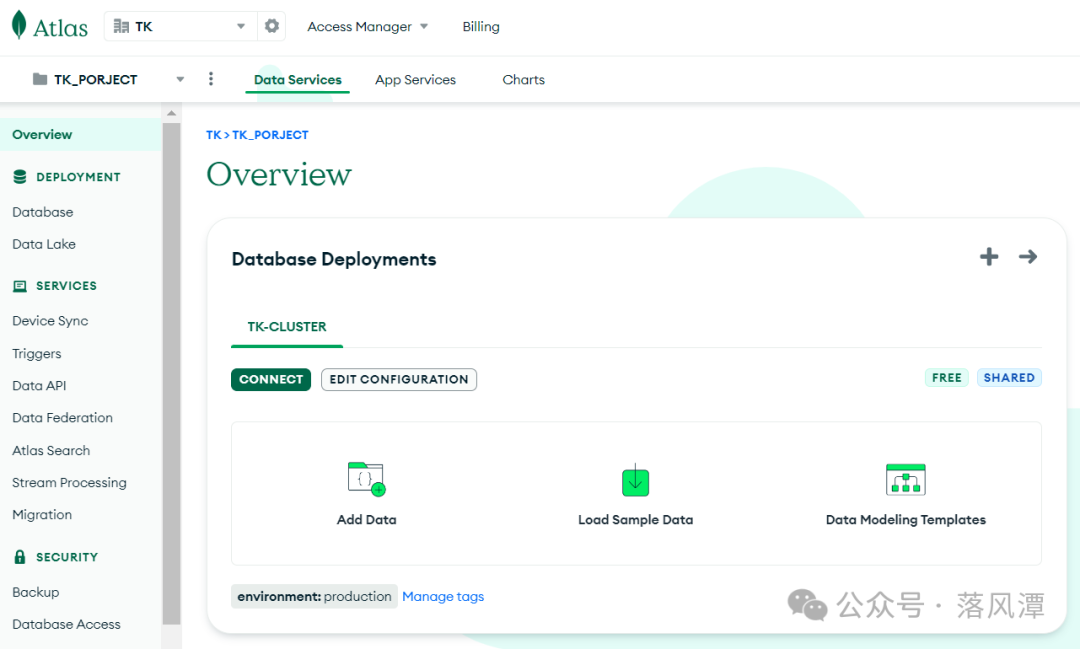1080x649 pixels.
Task: Open Backup in the sidebar
Action: point(36,592)
